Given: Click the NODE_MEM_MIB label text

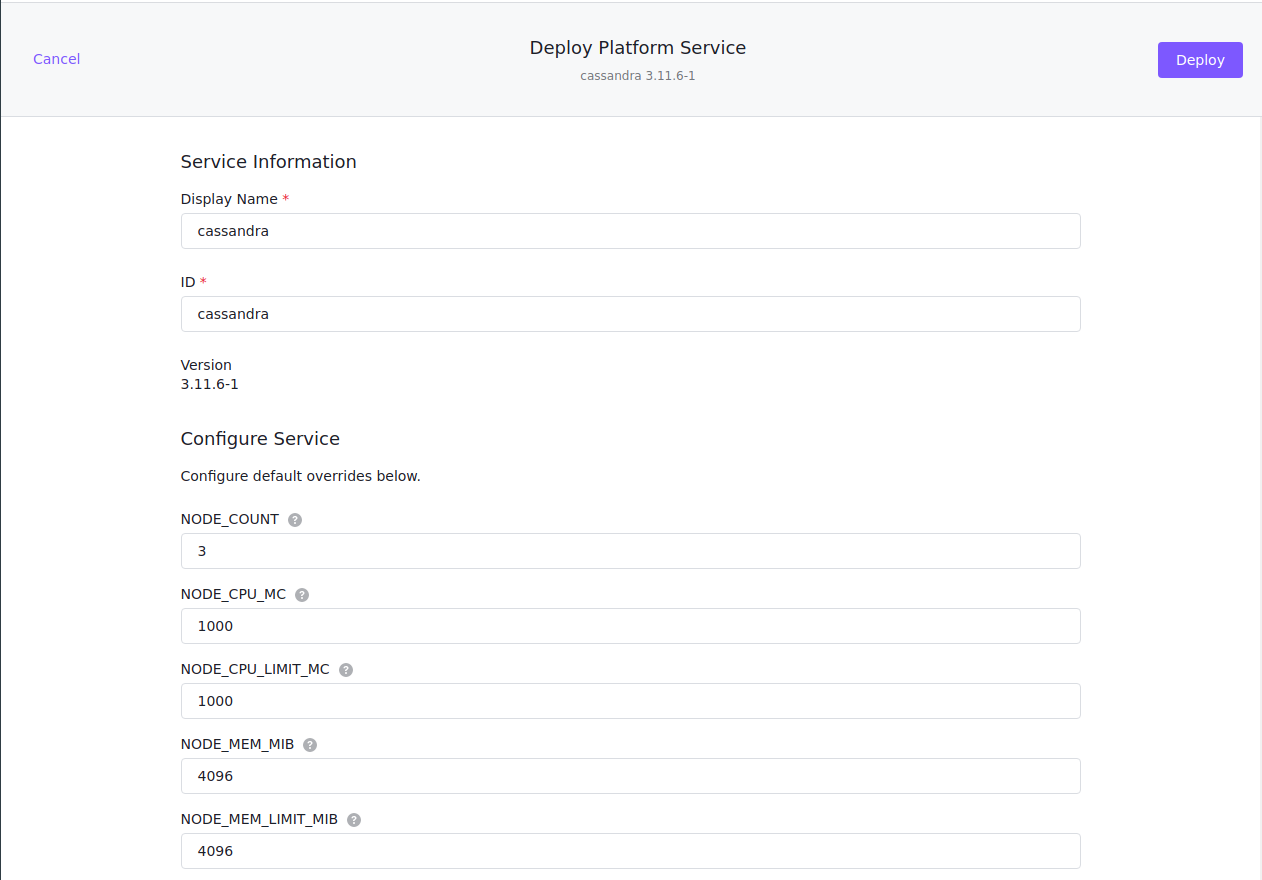Looking at the screenshot, I should 238,745.
